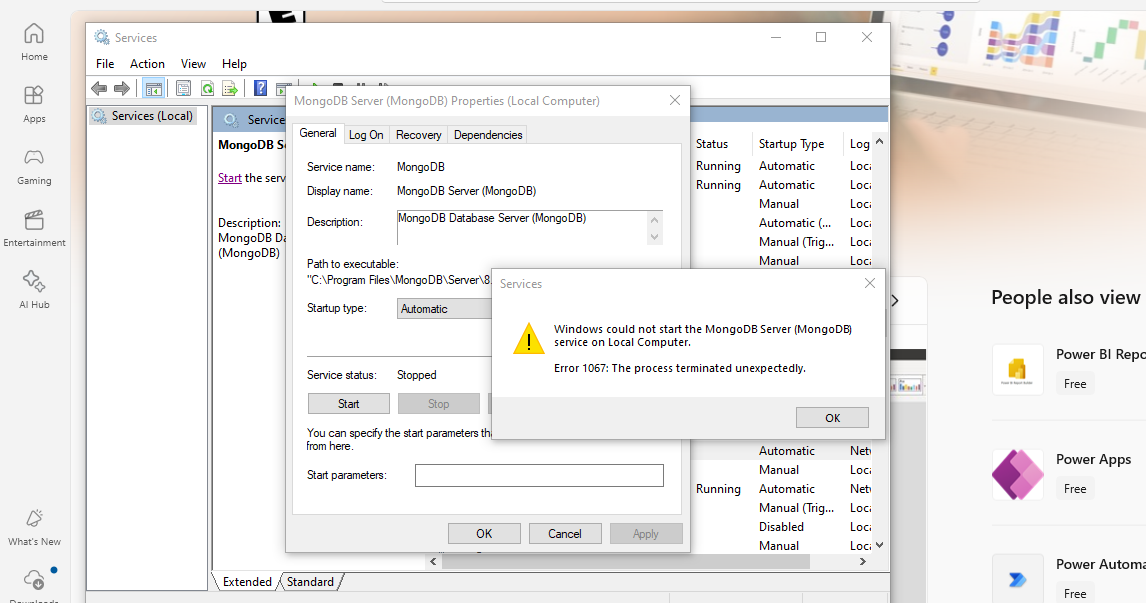Click the Back arrow in Services toolbar
Screen dimensions: 1146x603
(99, 88)
